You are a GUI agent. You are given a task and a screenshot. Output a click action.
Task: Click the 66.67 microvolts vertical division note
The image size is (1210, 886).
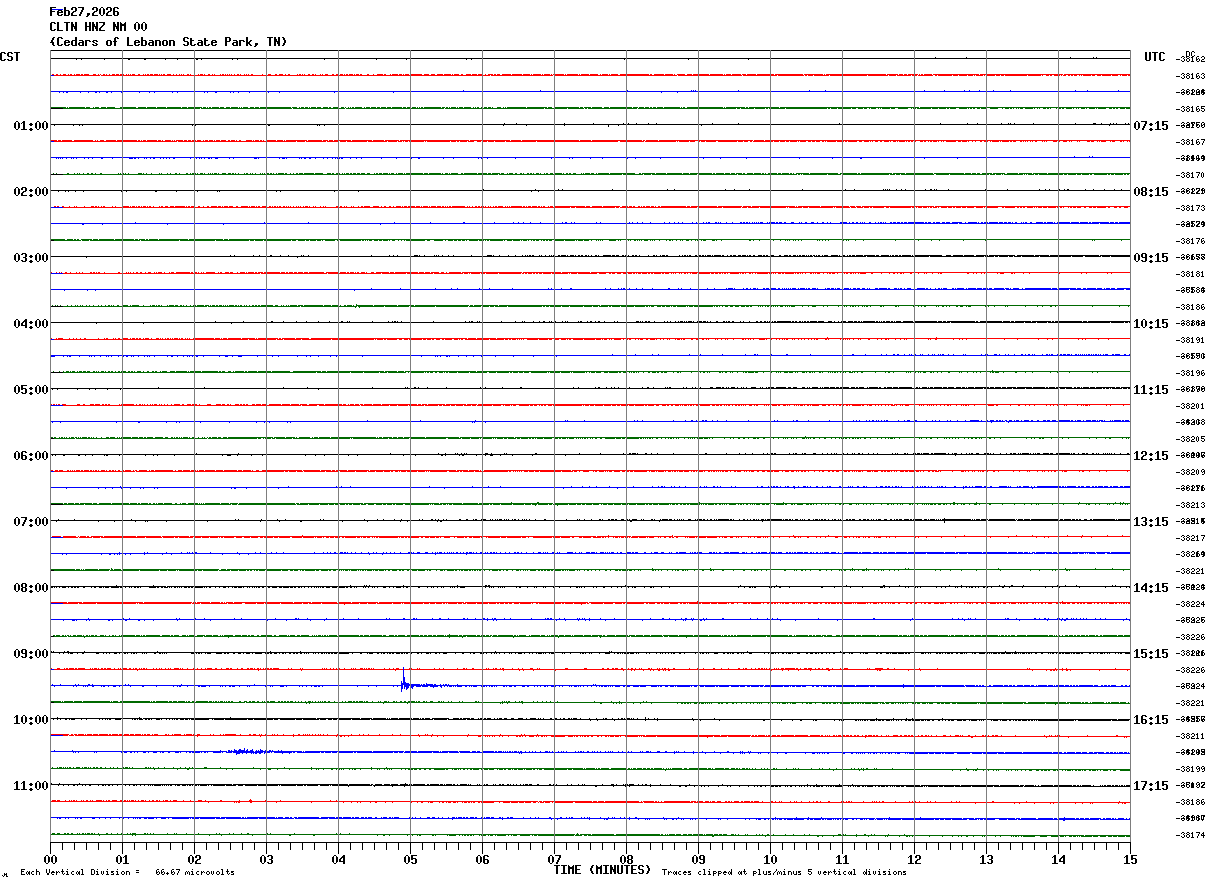pyautogui.click(x=127, y=873)
